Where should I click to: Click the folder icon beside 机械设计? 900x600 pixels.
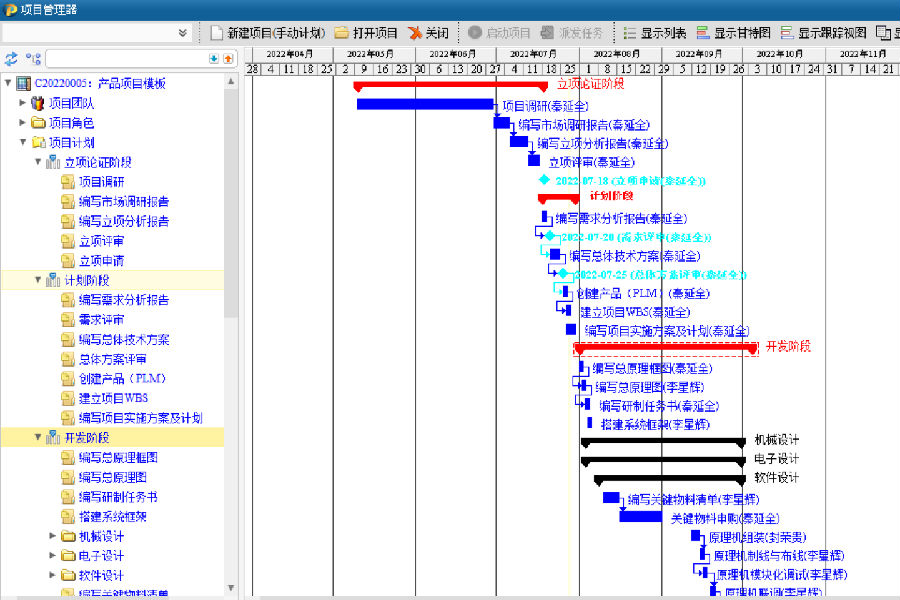(68, 536)
